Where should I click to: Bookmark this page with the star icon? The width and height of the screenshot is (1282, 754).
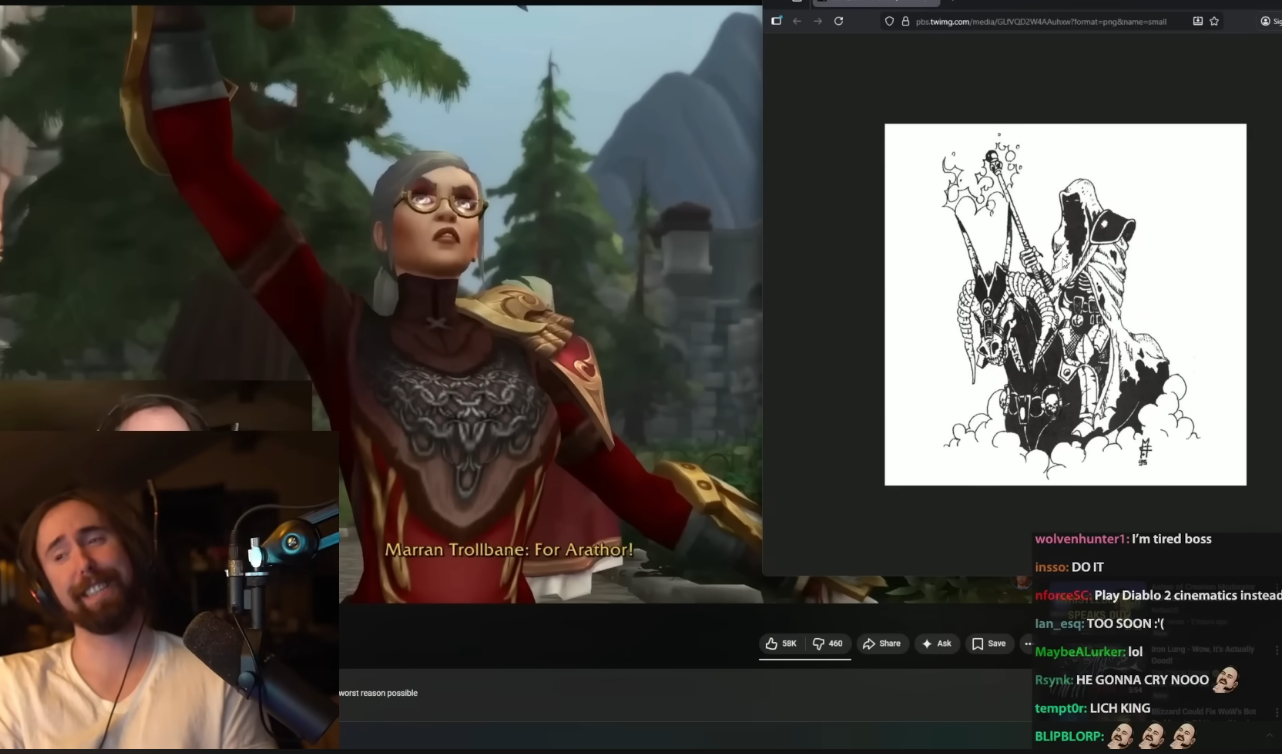pos(1214,21)
